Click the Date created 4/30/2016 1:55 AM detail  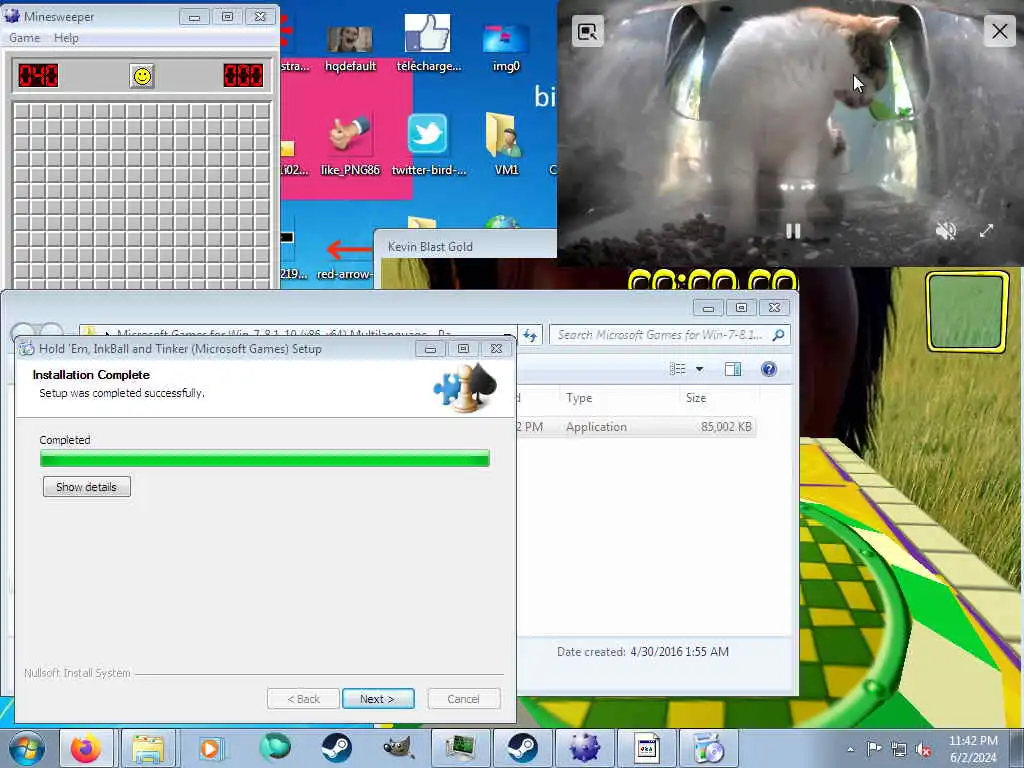(x=643, y=652)
